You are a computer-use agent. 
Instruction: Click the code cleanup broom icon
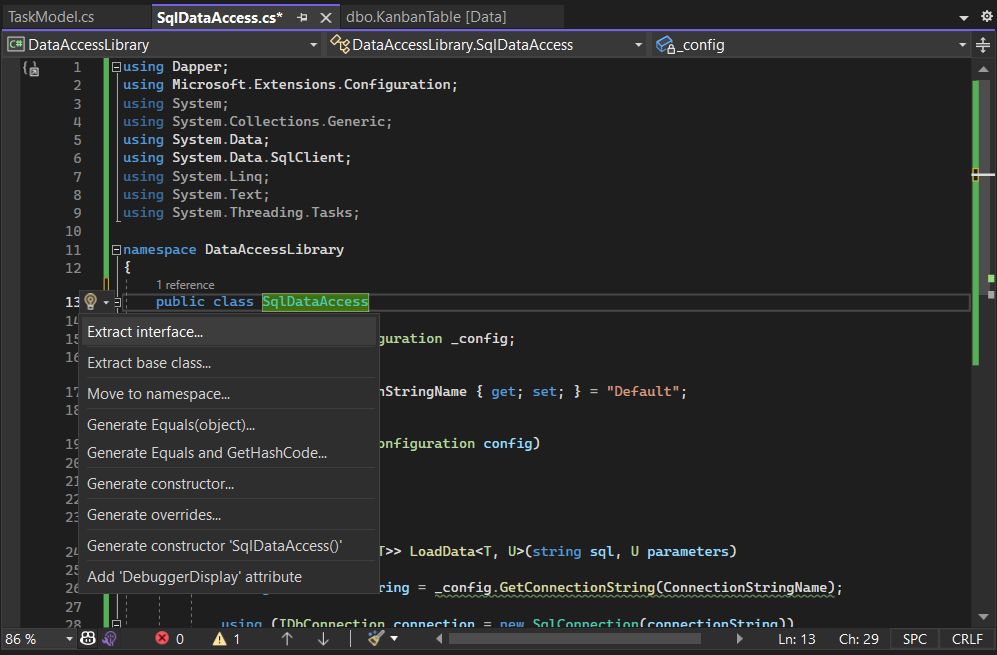pyautogui.click(x=376, y=638)
